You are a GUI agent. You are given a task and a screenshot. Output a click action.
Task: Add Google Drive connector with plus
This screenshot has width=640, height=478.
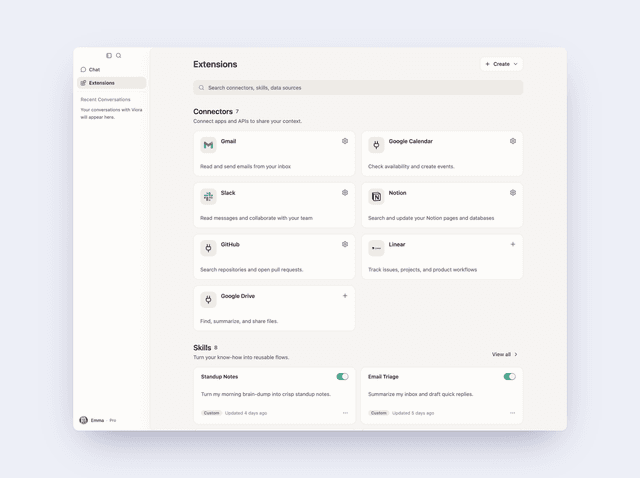coord(345,296)
